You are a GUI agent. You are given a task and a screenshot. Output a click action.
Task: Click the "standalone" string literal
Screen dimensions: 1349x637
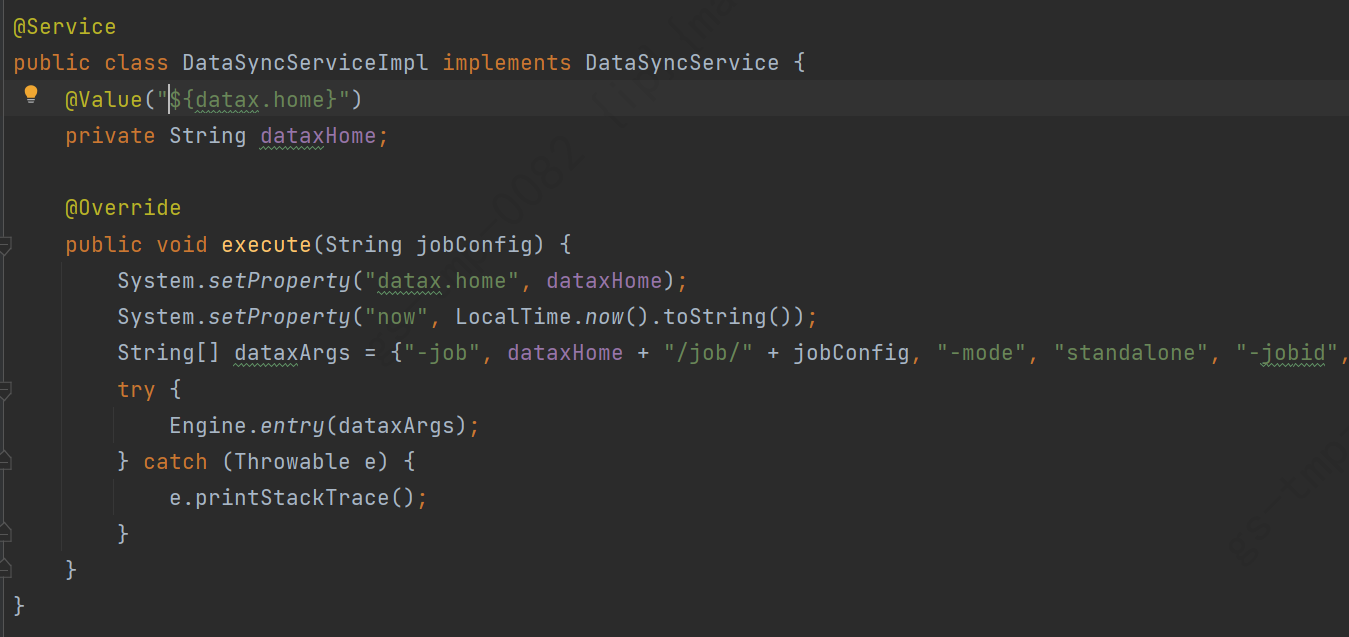click(1130, 352)
